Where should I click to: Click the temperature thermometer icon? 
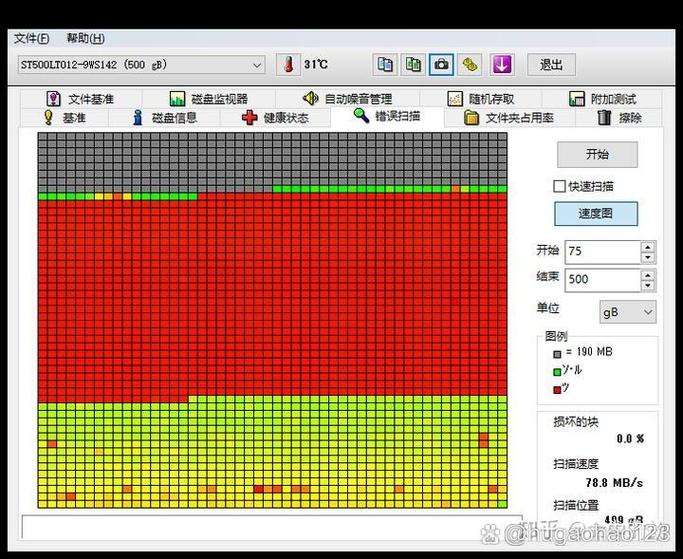point(288,65)
